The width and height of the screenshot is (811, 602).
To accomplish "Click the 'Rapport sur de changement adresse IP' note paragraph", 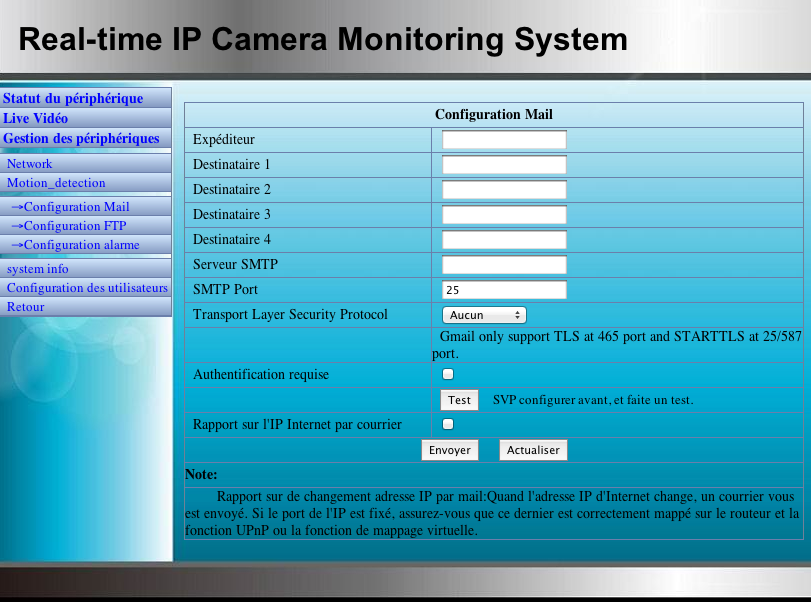I will point(492,514).
